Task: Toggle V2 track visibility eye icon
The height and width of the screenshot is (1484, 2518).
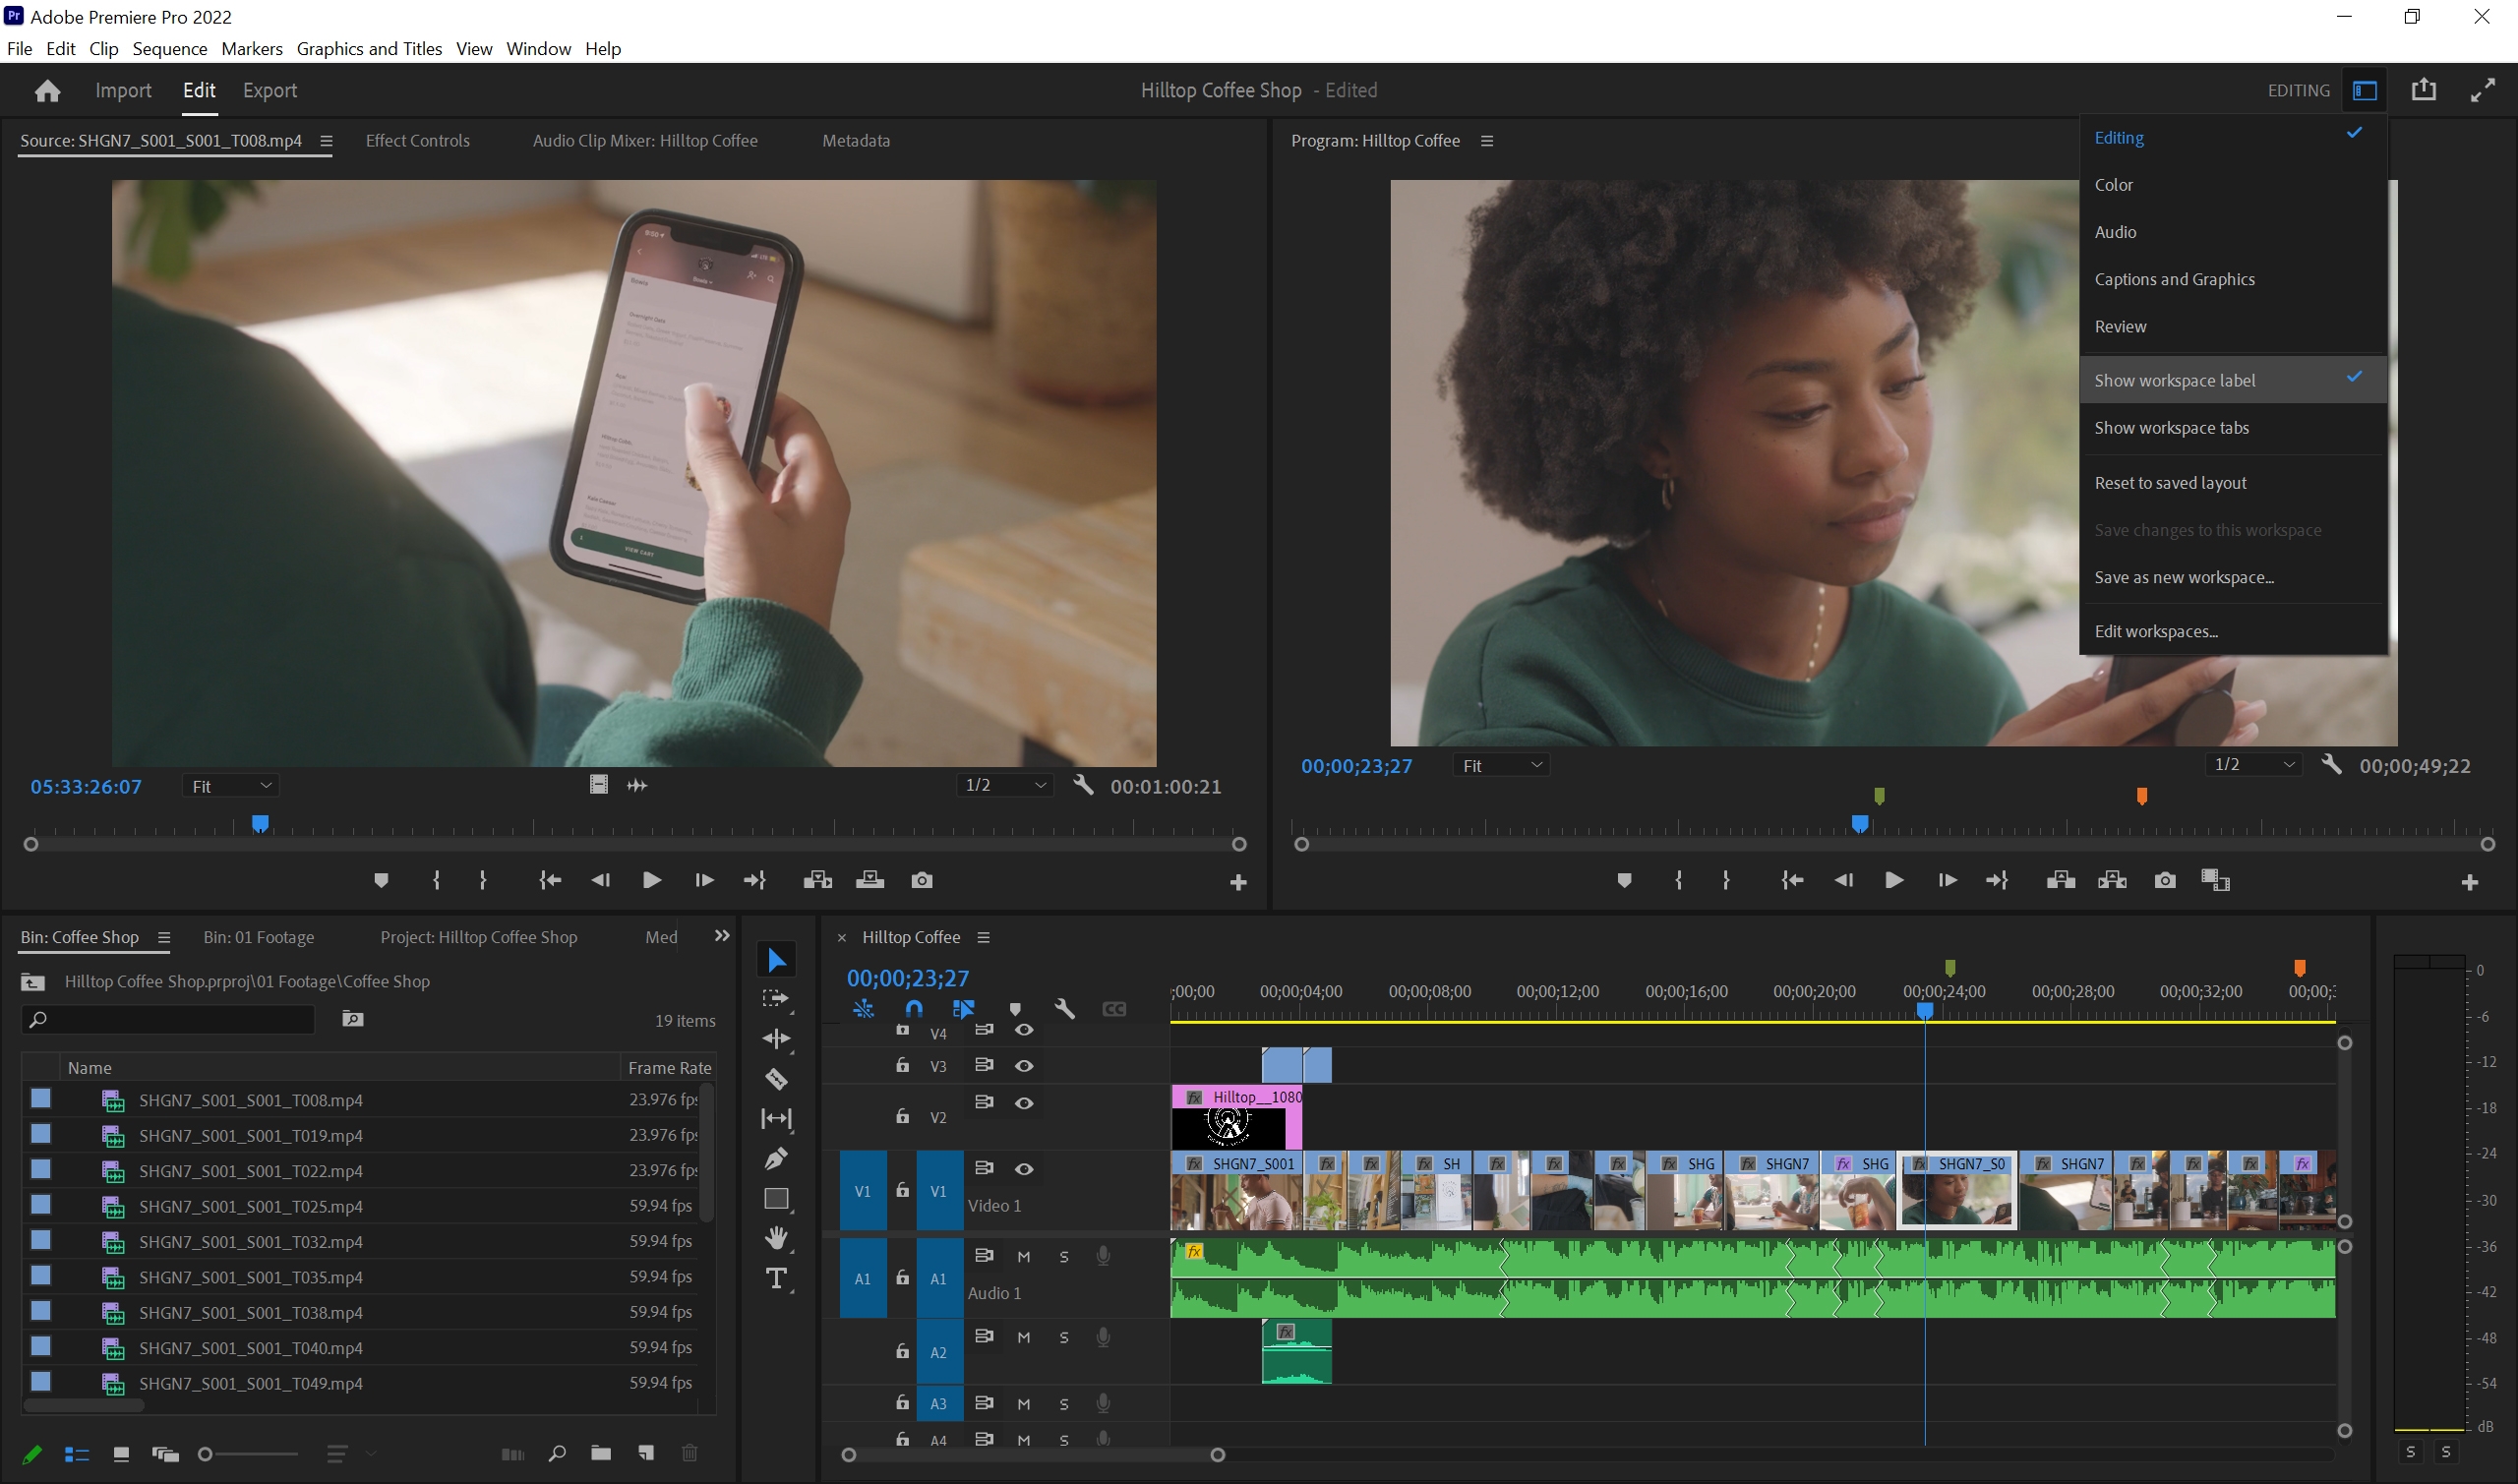Action: (1023, 1102)
